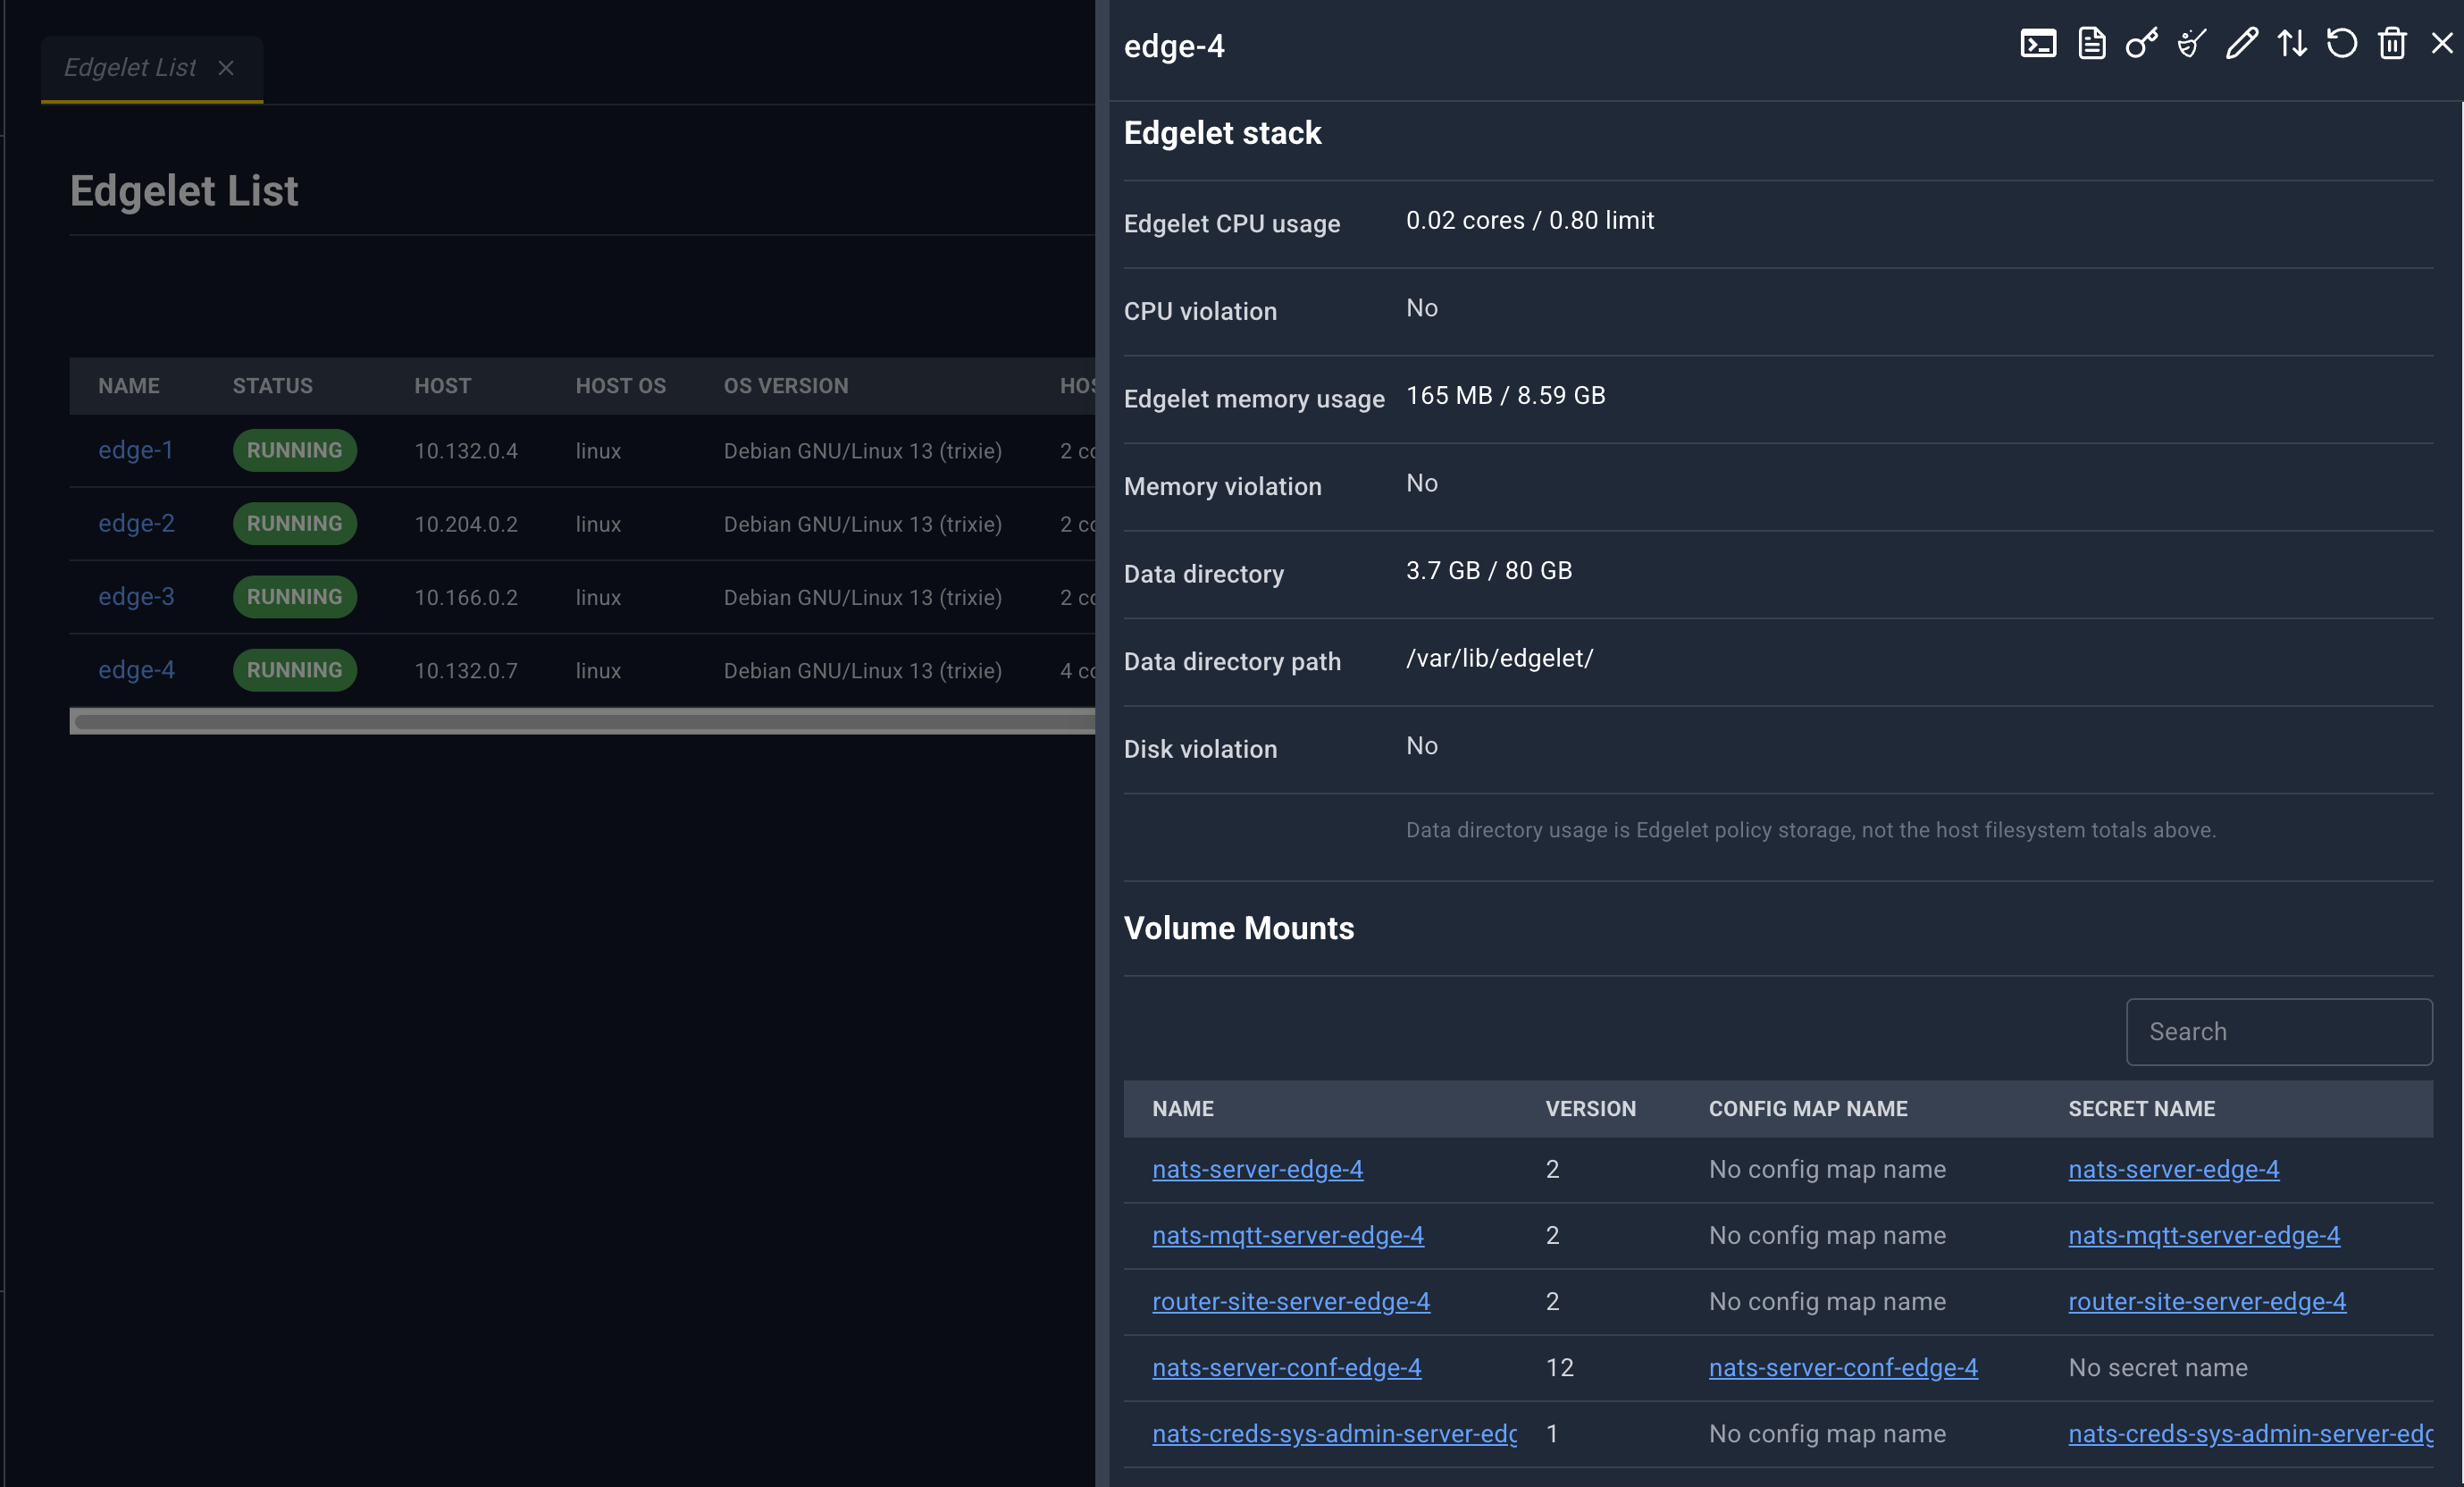Click the '0.02 cores / 0.80 limit' value
Screen dimensions: 2464x1487
point(1530,220)
